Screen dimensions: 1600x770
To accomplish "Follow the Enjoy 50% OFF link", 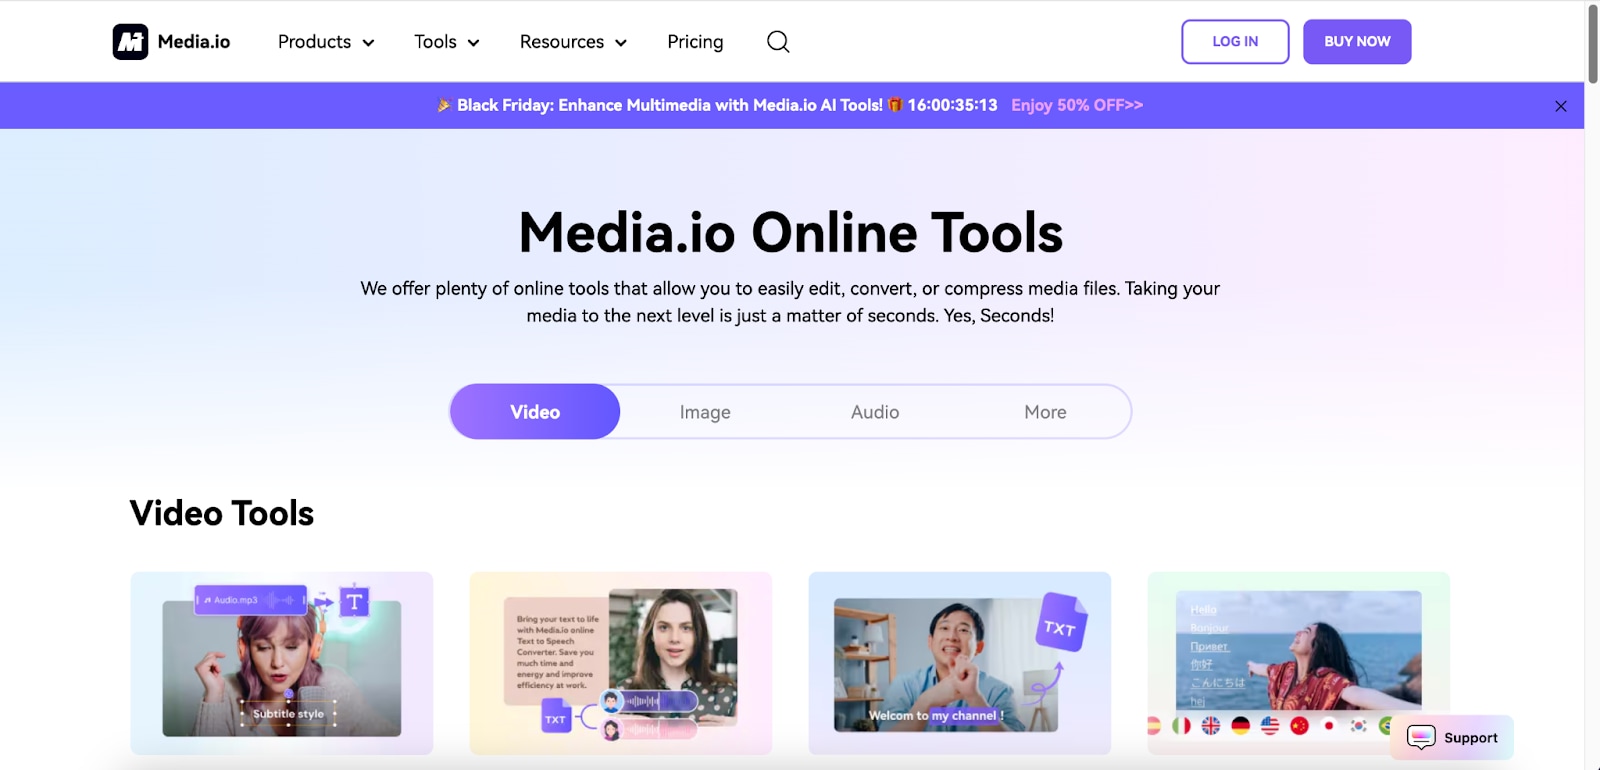I will 1077,105.
